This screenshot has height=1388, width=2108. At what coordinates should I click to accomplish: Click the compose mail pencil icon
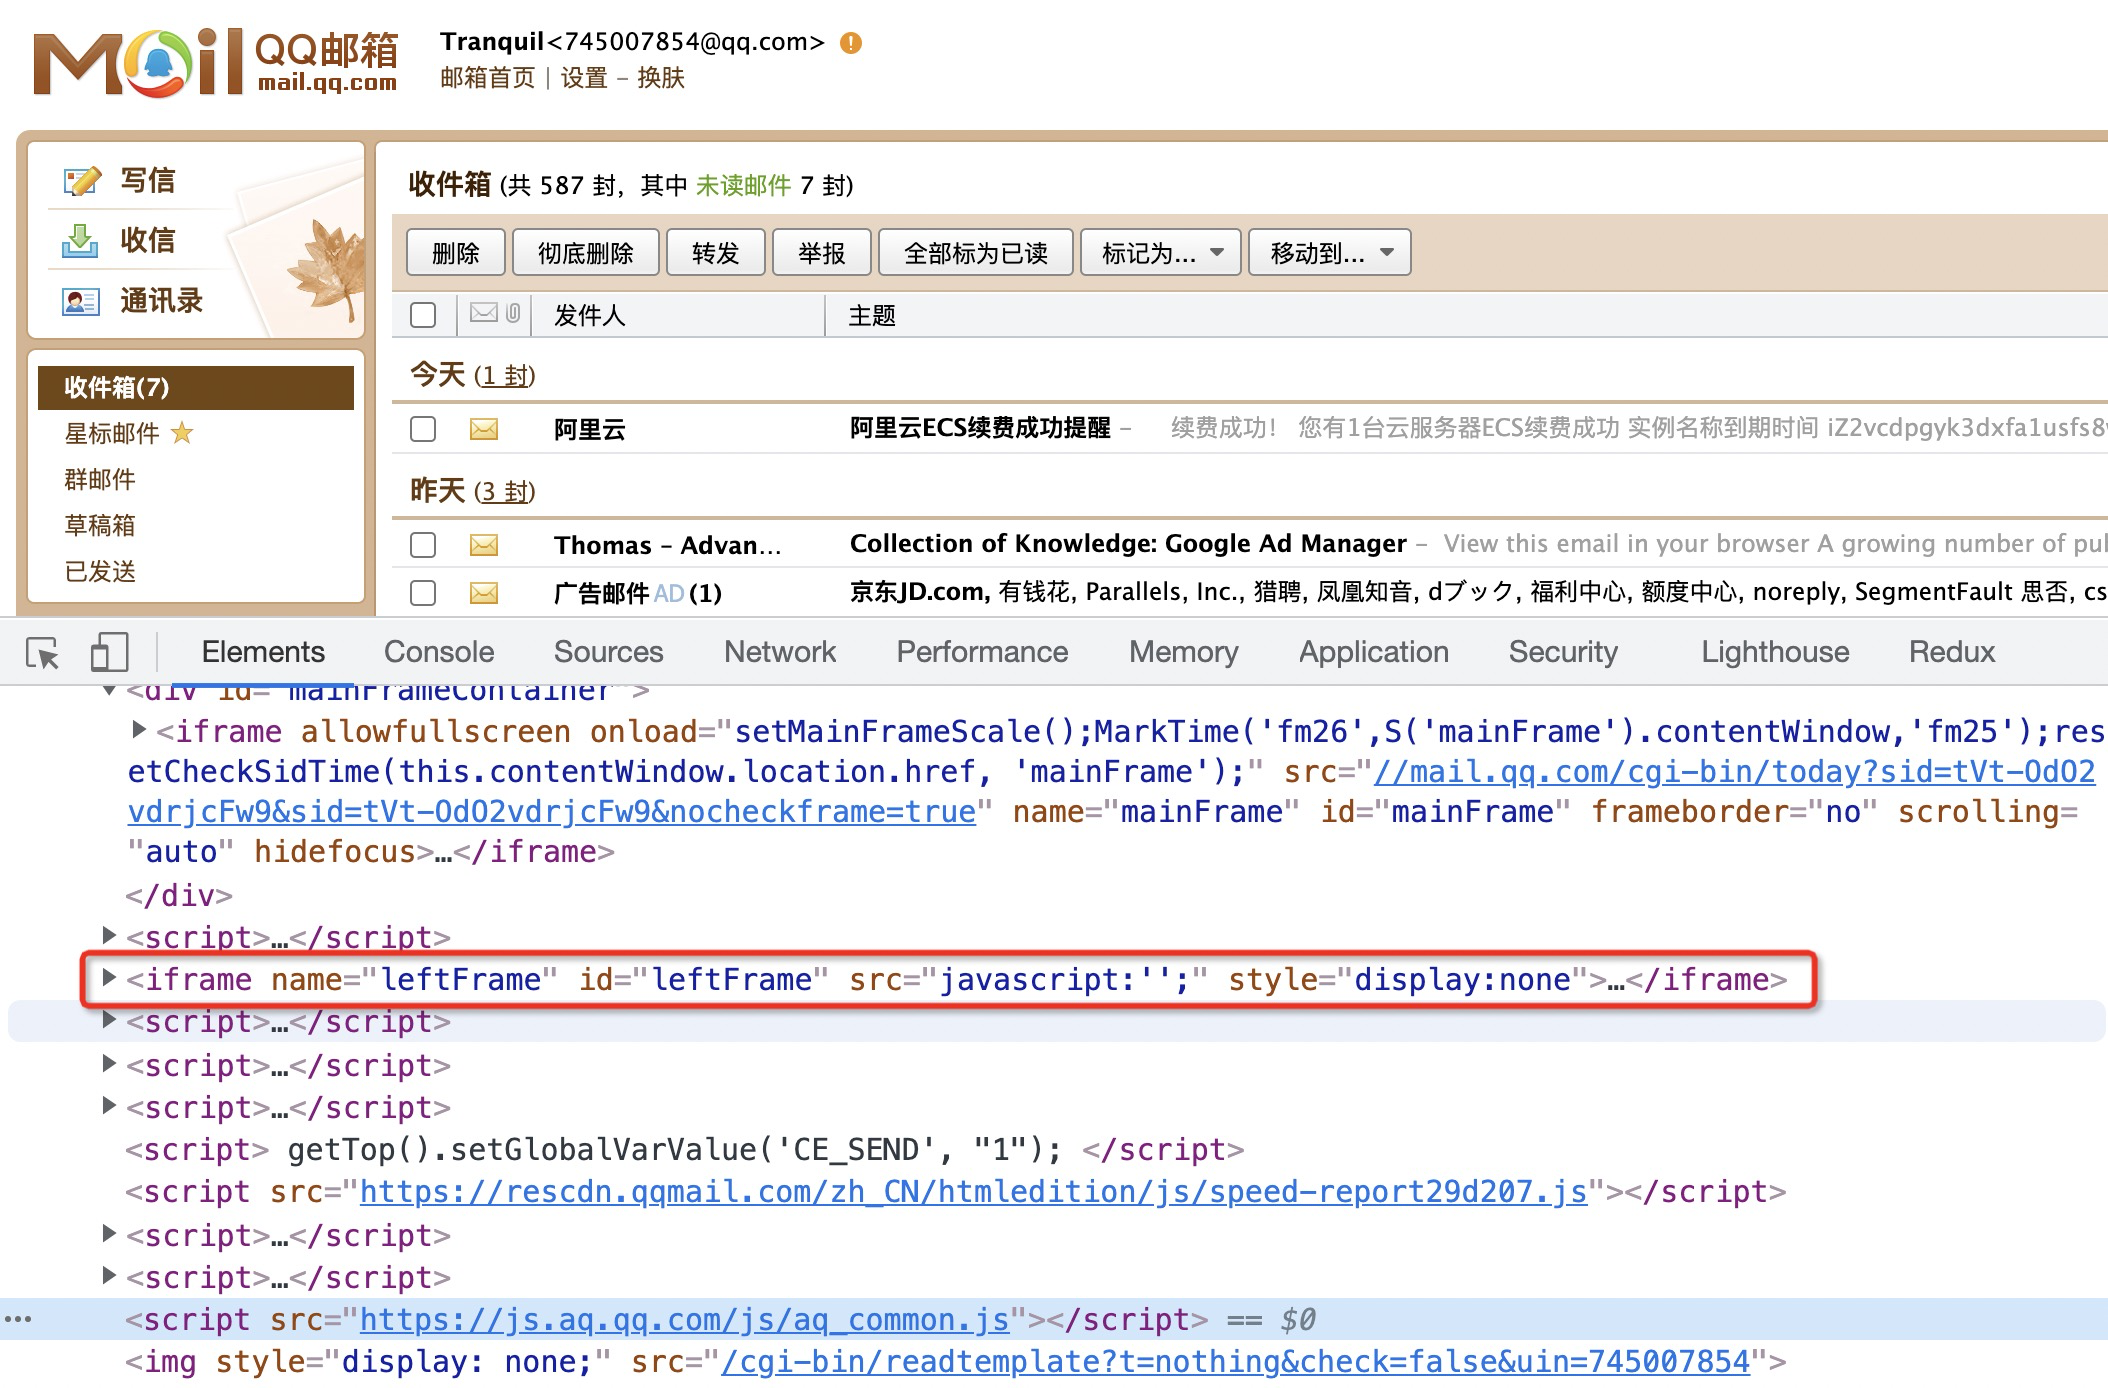tap(81, 181)
